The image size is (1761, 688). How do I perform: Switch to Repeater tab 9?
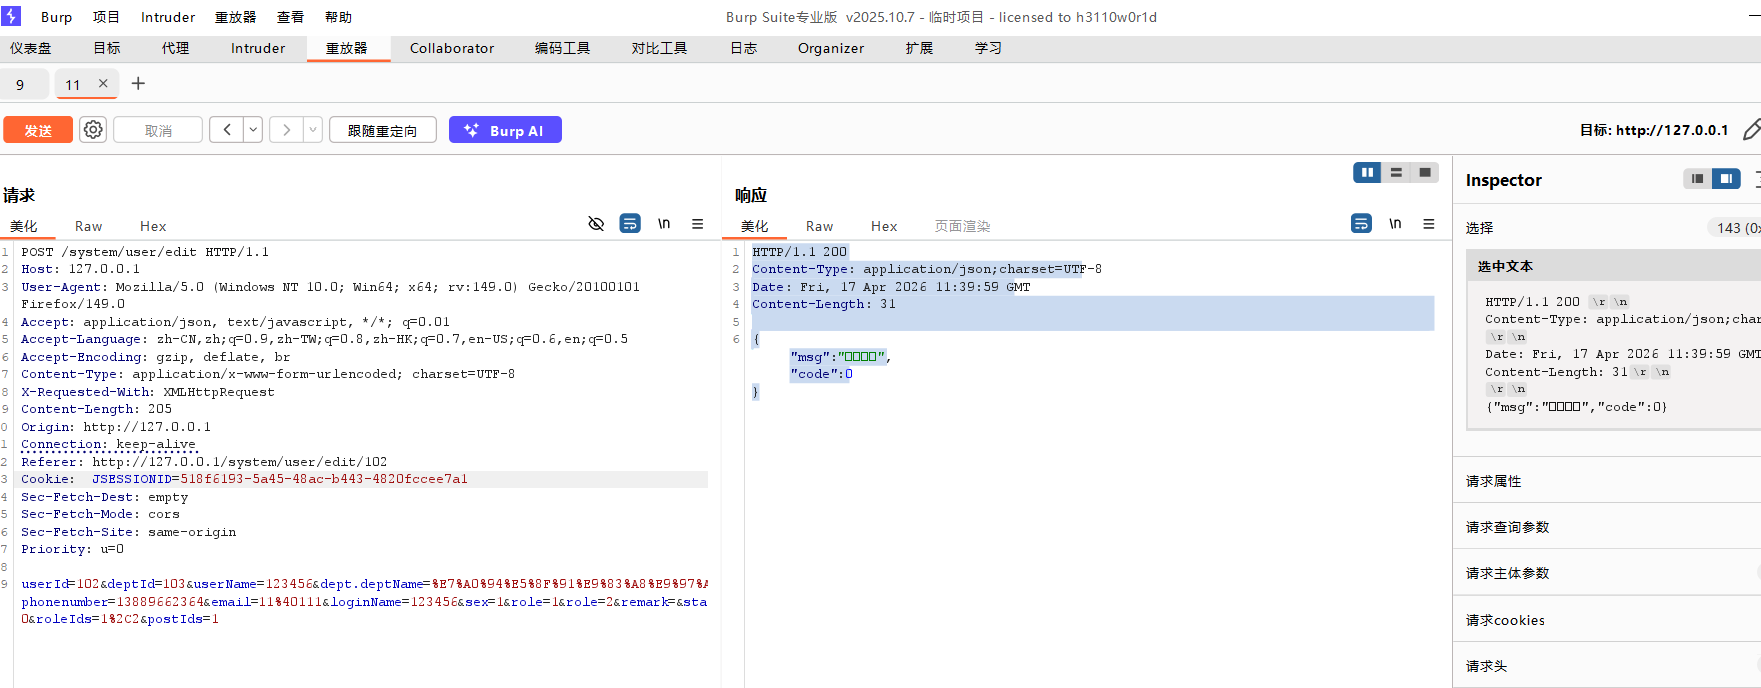[20, 85]
